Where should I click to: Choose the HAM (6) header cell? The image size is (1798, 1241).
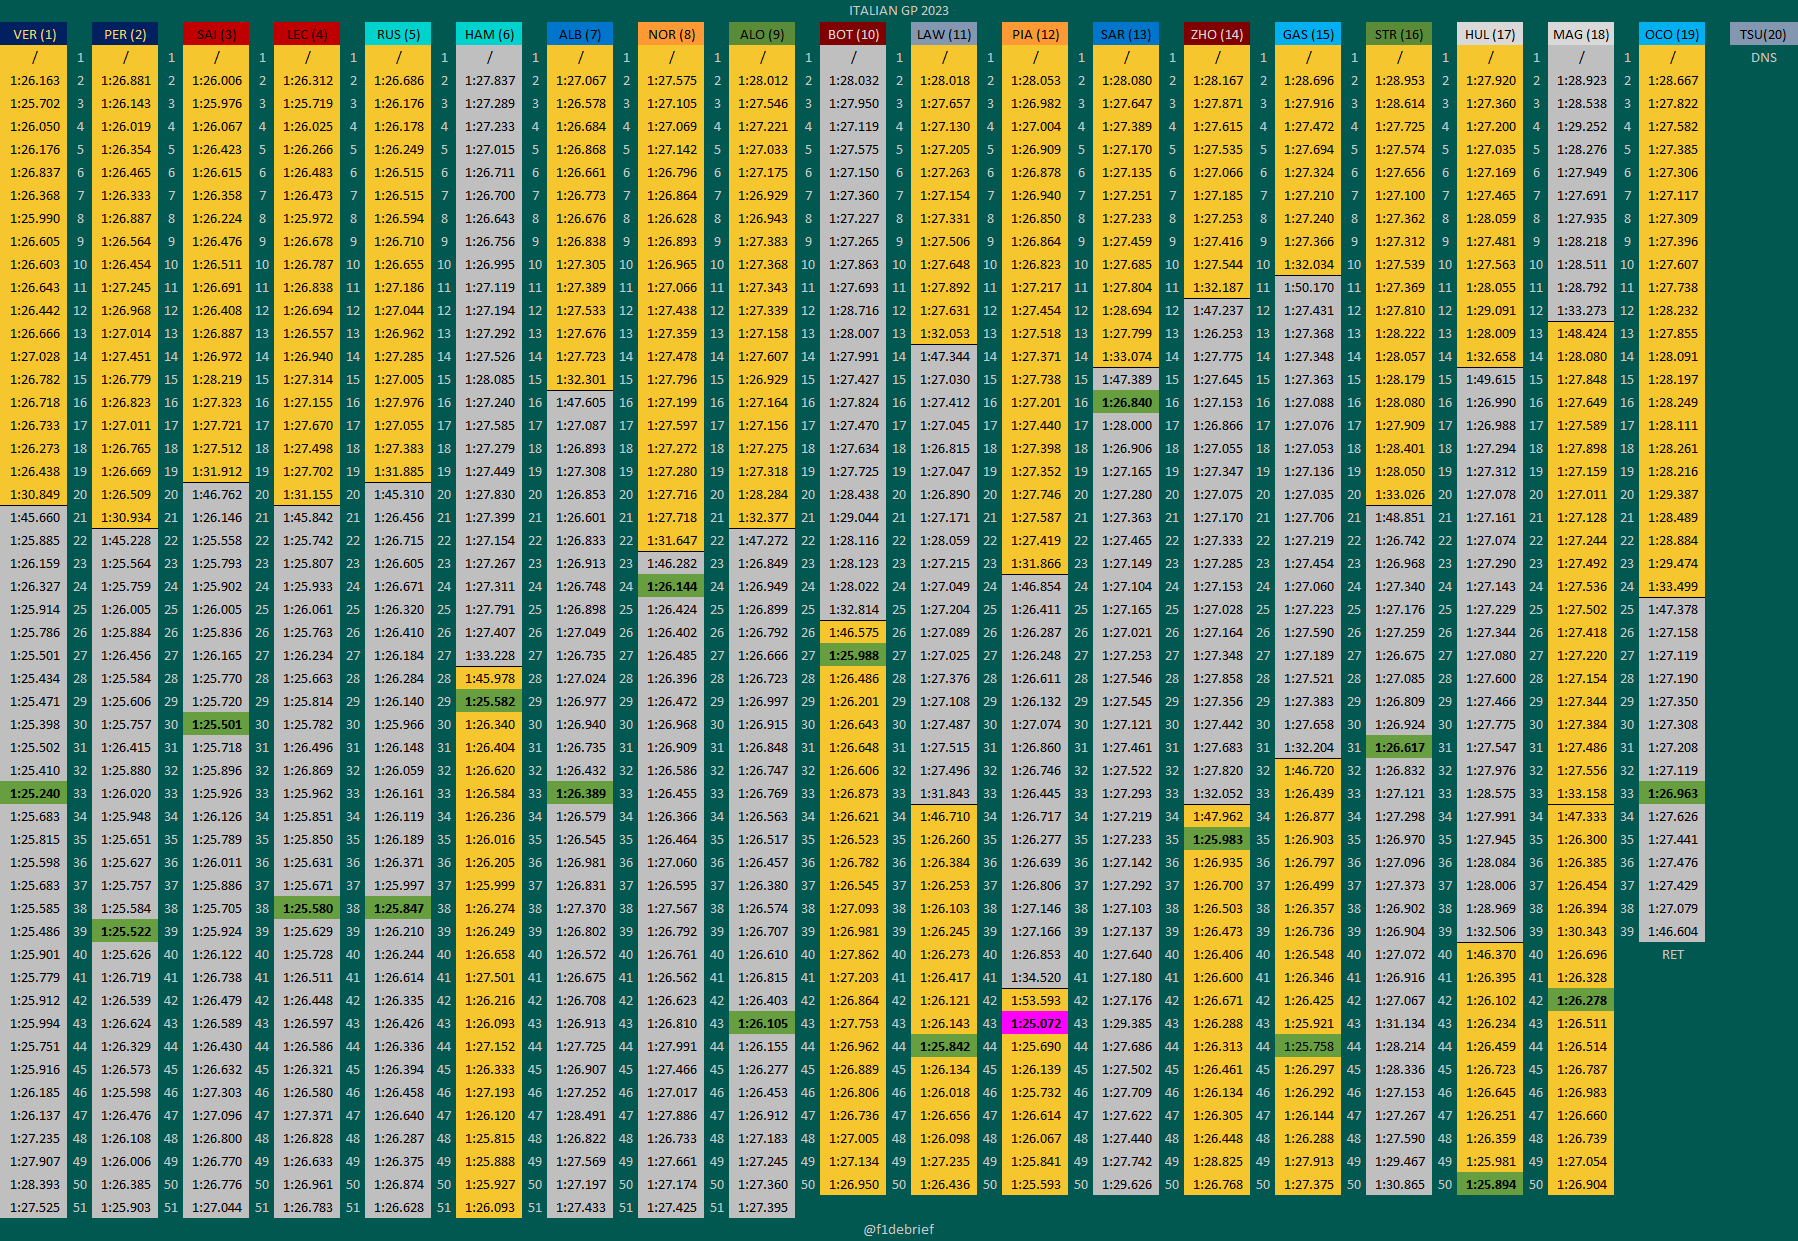tap(490, 34)
